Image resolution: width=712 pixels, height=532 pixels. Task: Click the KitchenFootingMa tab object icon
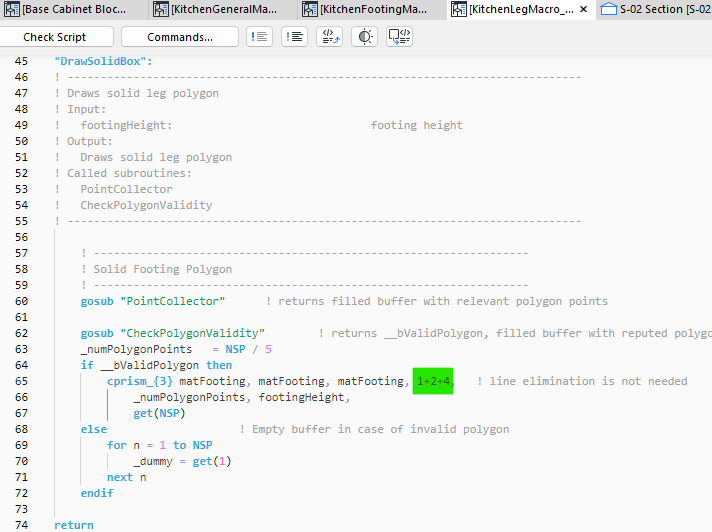tap(310, 9)
